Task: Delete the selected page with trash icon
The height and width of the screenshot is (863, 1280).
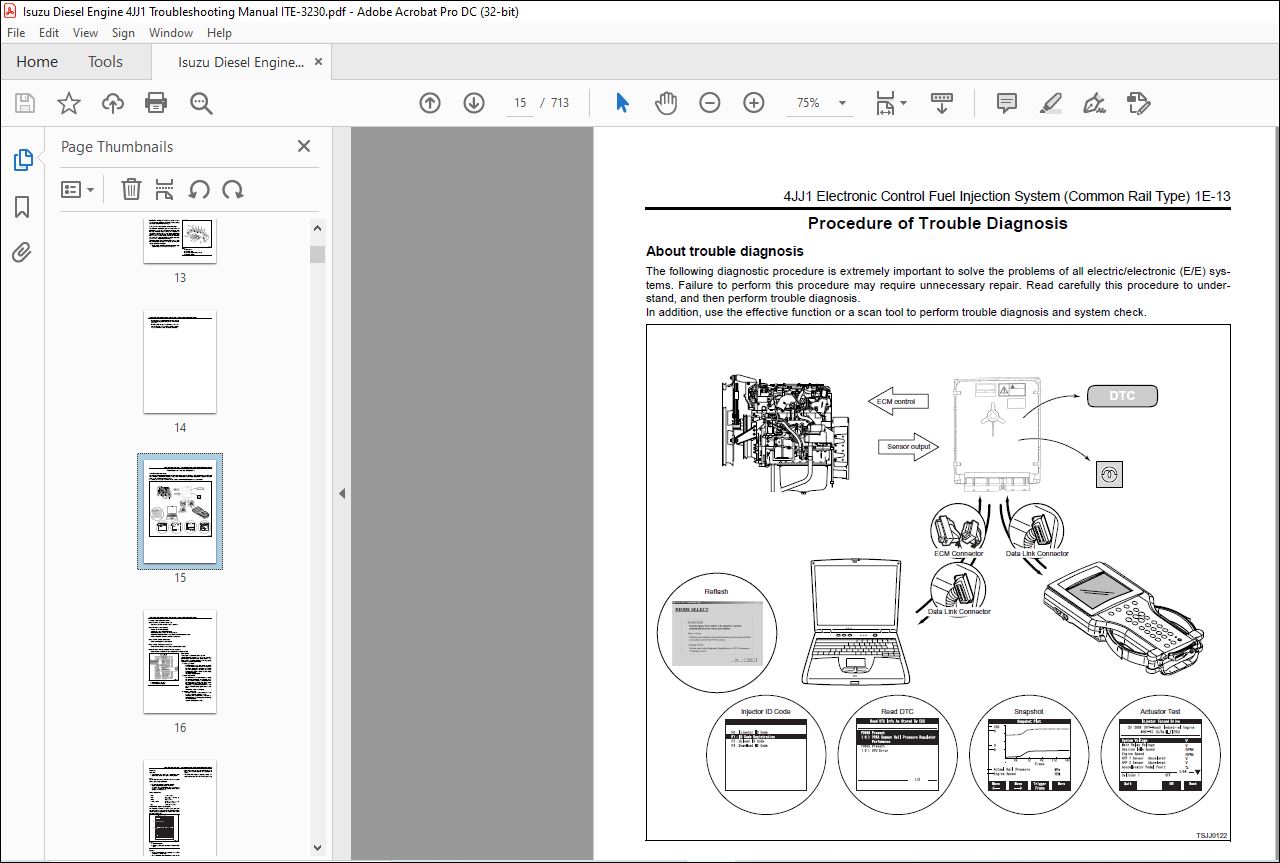Action: (x=131, y=189)
